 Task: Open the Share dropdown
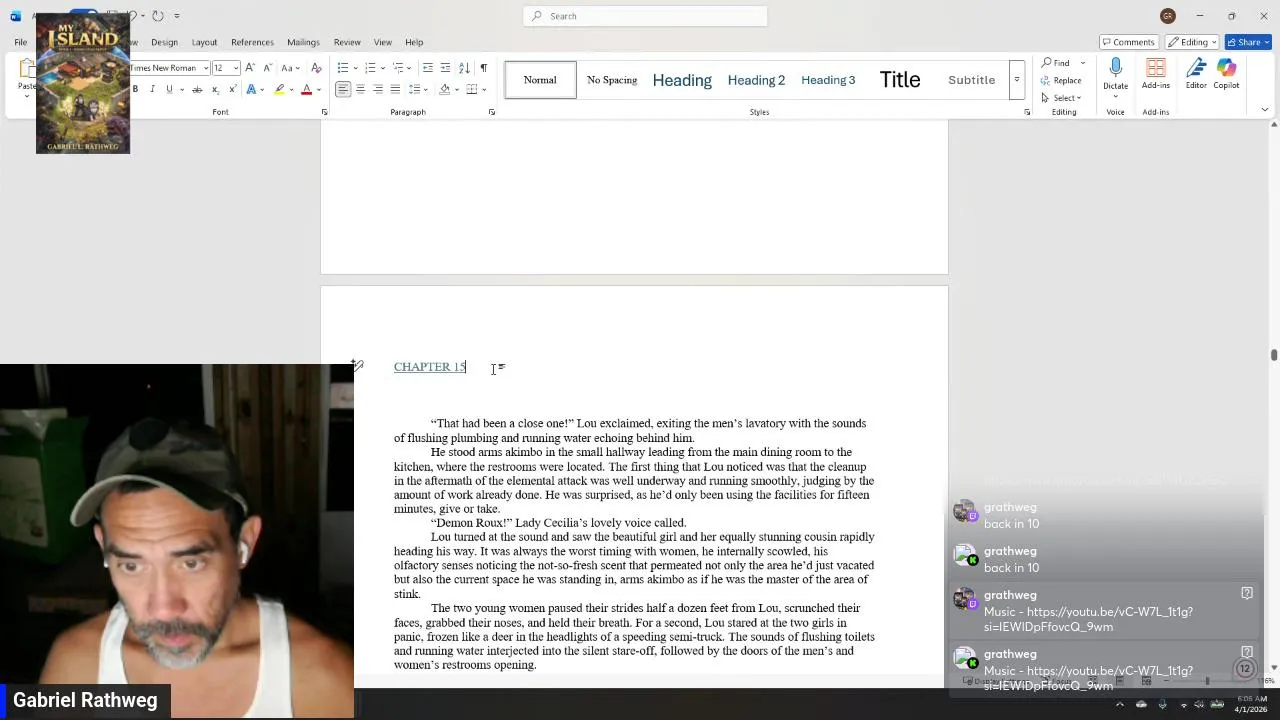click(1249, 42)
